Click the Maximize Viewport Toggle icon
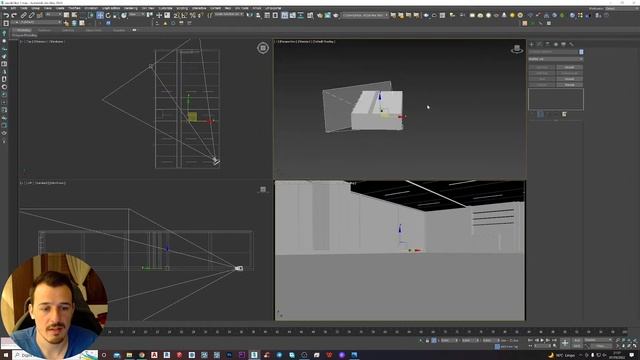640x360 pixels. [635, 346]
